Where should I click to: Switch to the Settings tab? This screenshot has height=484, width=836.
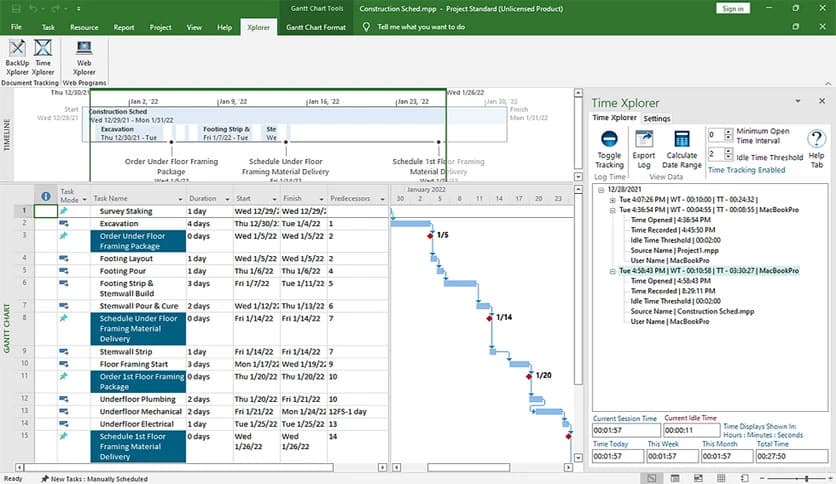(657, 118)
